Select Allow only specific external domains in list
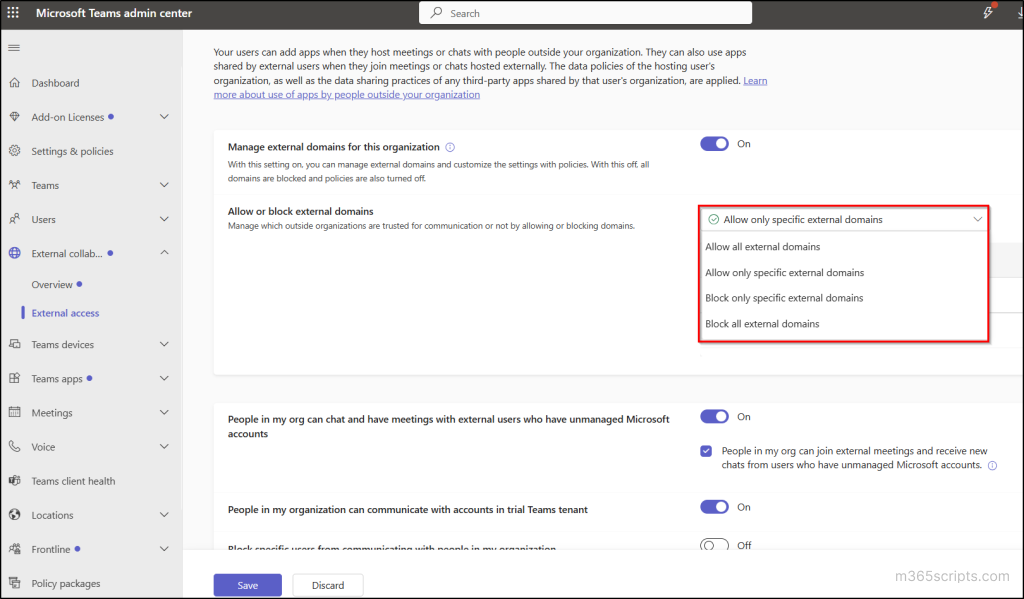Viewport: 1024px width, 599px height. pos(843,272)
